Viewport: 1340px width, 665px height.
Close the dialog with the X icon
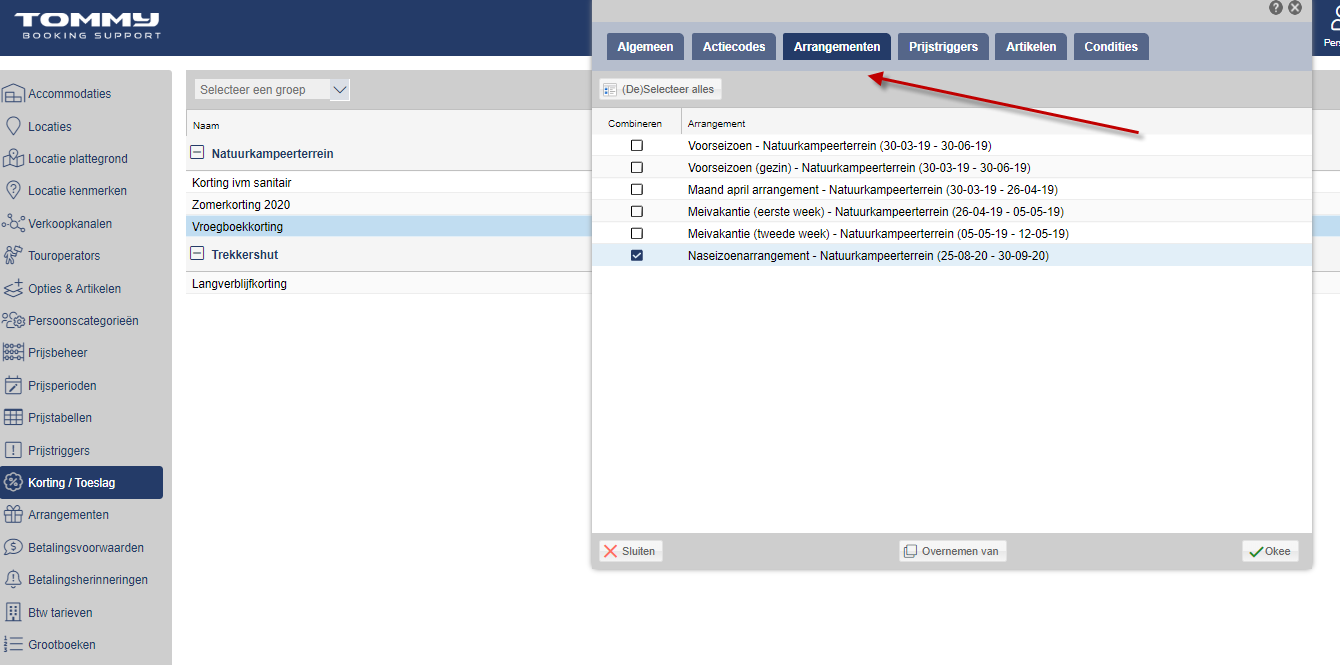[x=1295, y=7]
